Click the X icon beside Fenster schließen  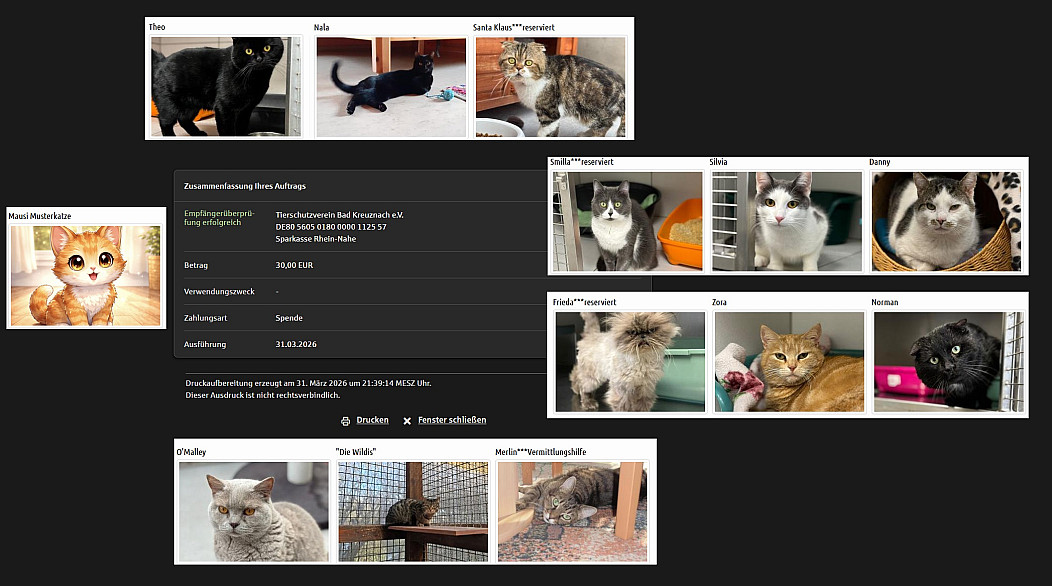tap(407, 421)
